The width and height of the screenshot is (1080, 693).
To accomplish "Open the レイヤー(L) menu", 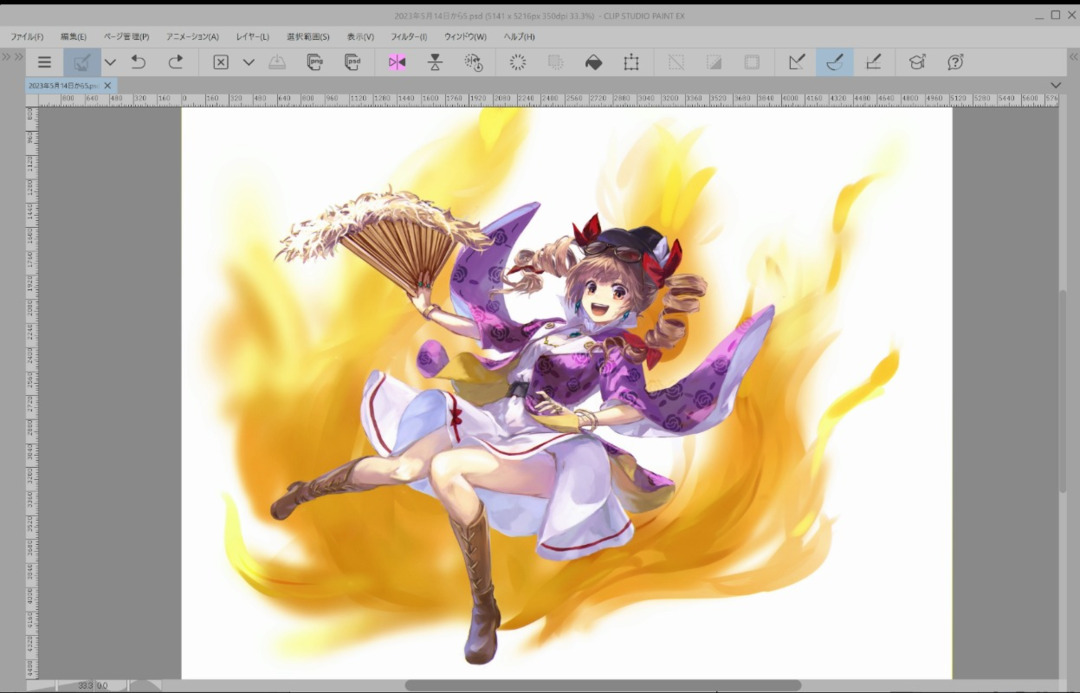I will point(252,37).
